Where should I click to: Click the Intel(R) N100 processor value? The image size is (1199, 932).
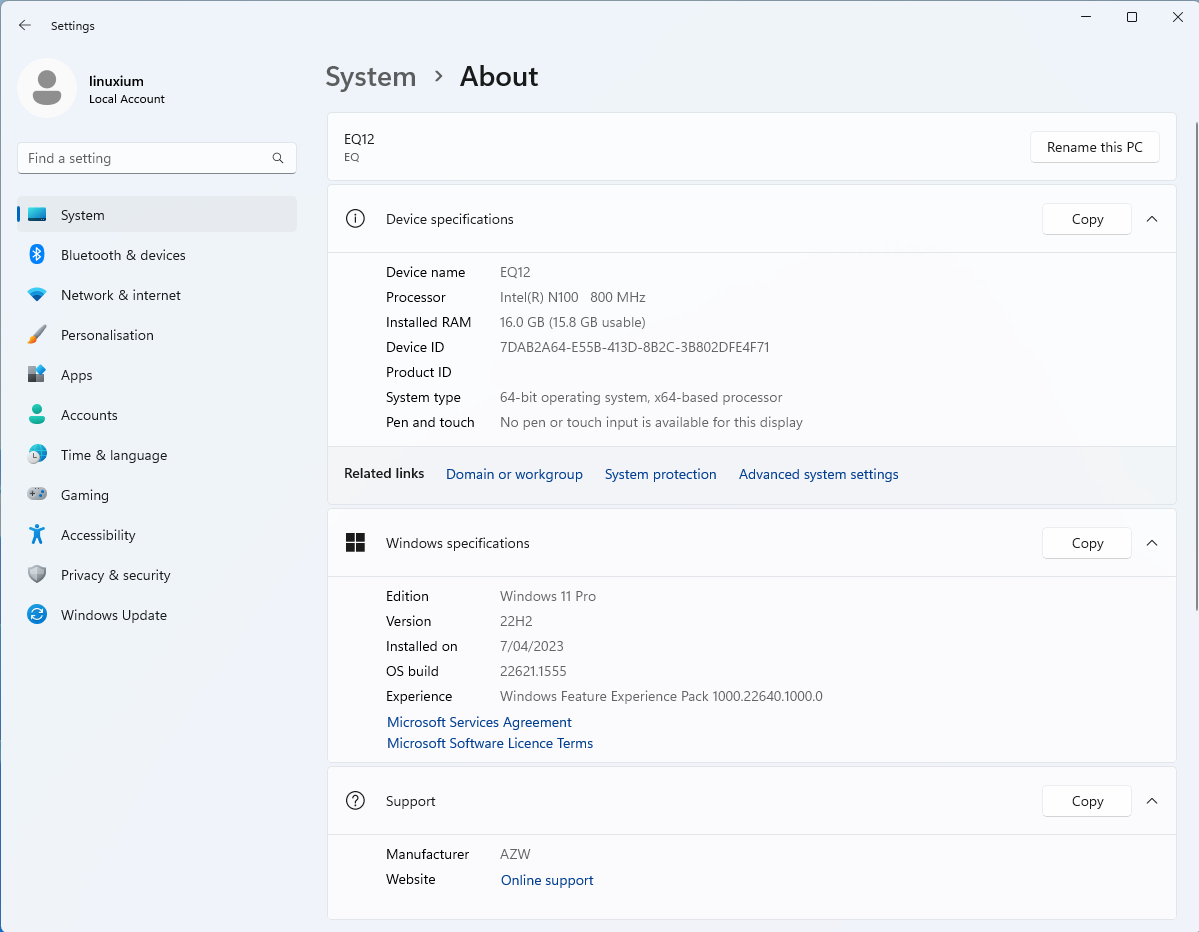click(572, 297)
